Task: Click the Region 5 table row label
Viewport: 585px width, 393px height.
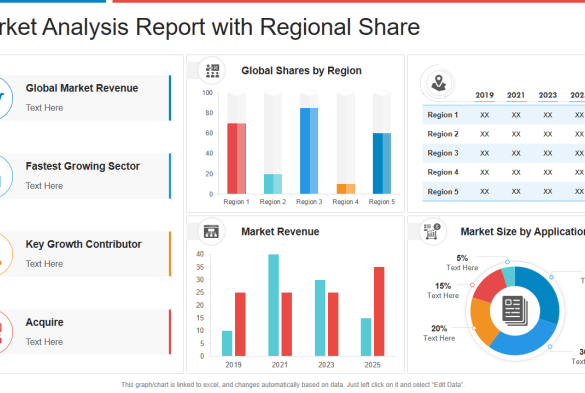Action: click(x=443, y=191)
